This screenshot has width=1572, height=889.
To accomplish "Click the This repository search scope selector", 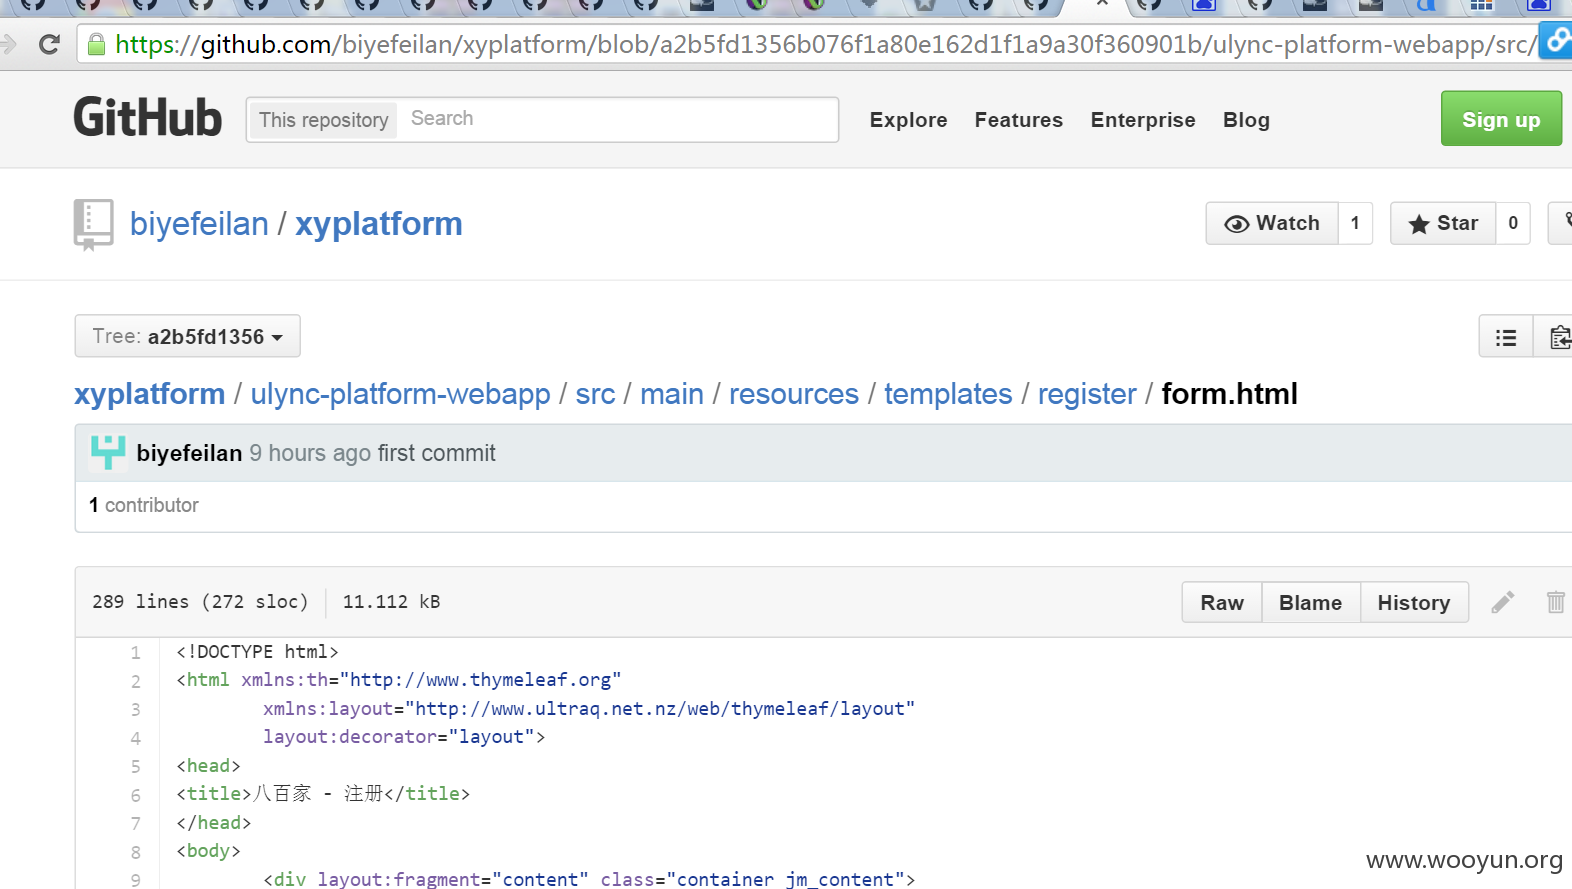I will tap(323, 120).
